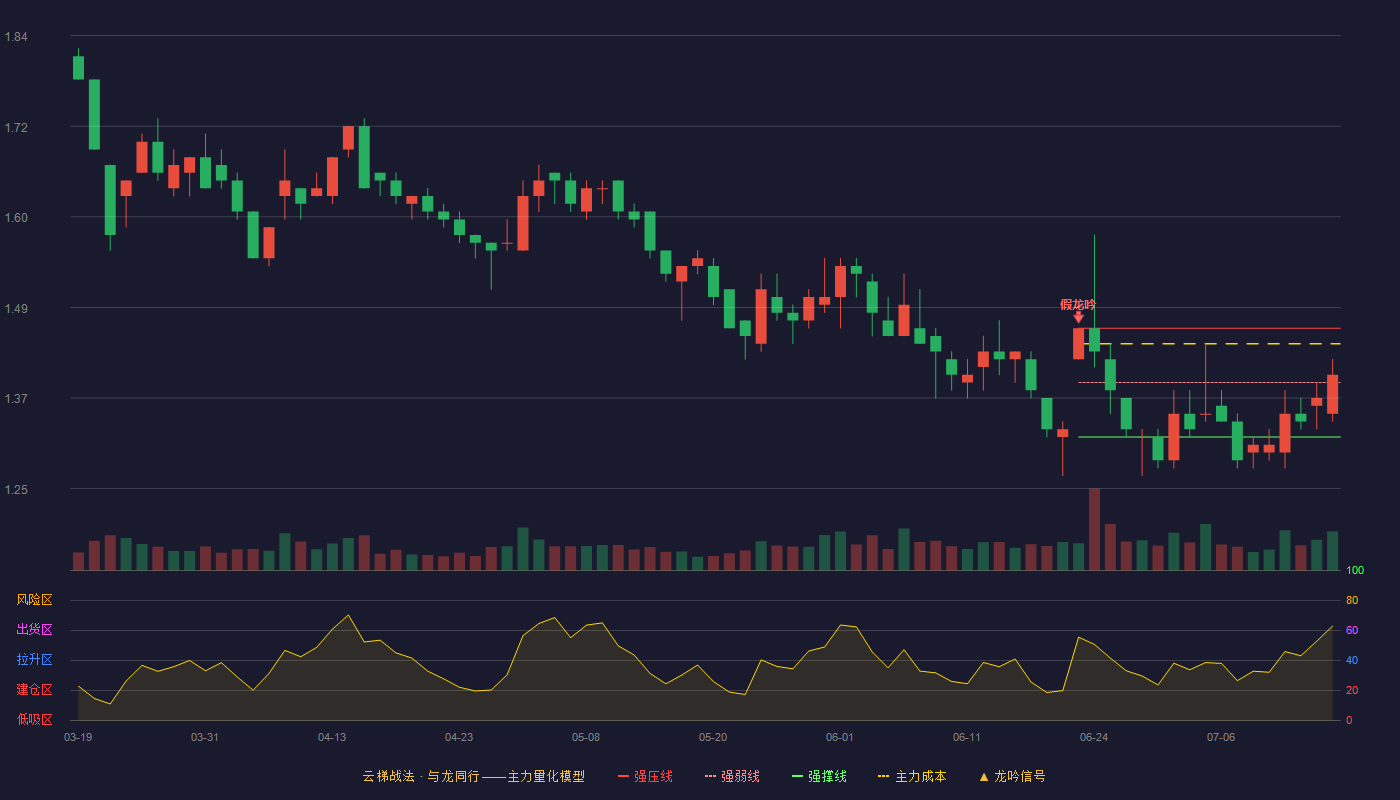Click the 05-20 date label
Screen dimensions: 1400x800
tap(713, 737)
